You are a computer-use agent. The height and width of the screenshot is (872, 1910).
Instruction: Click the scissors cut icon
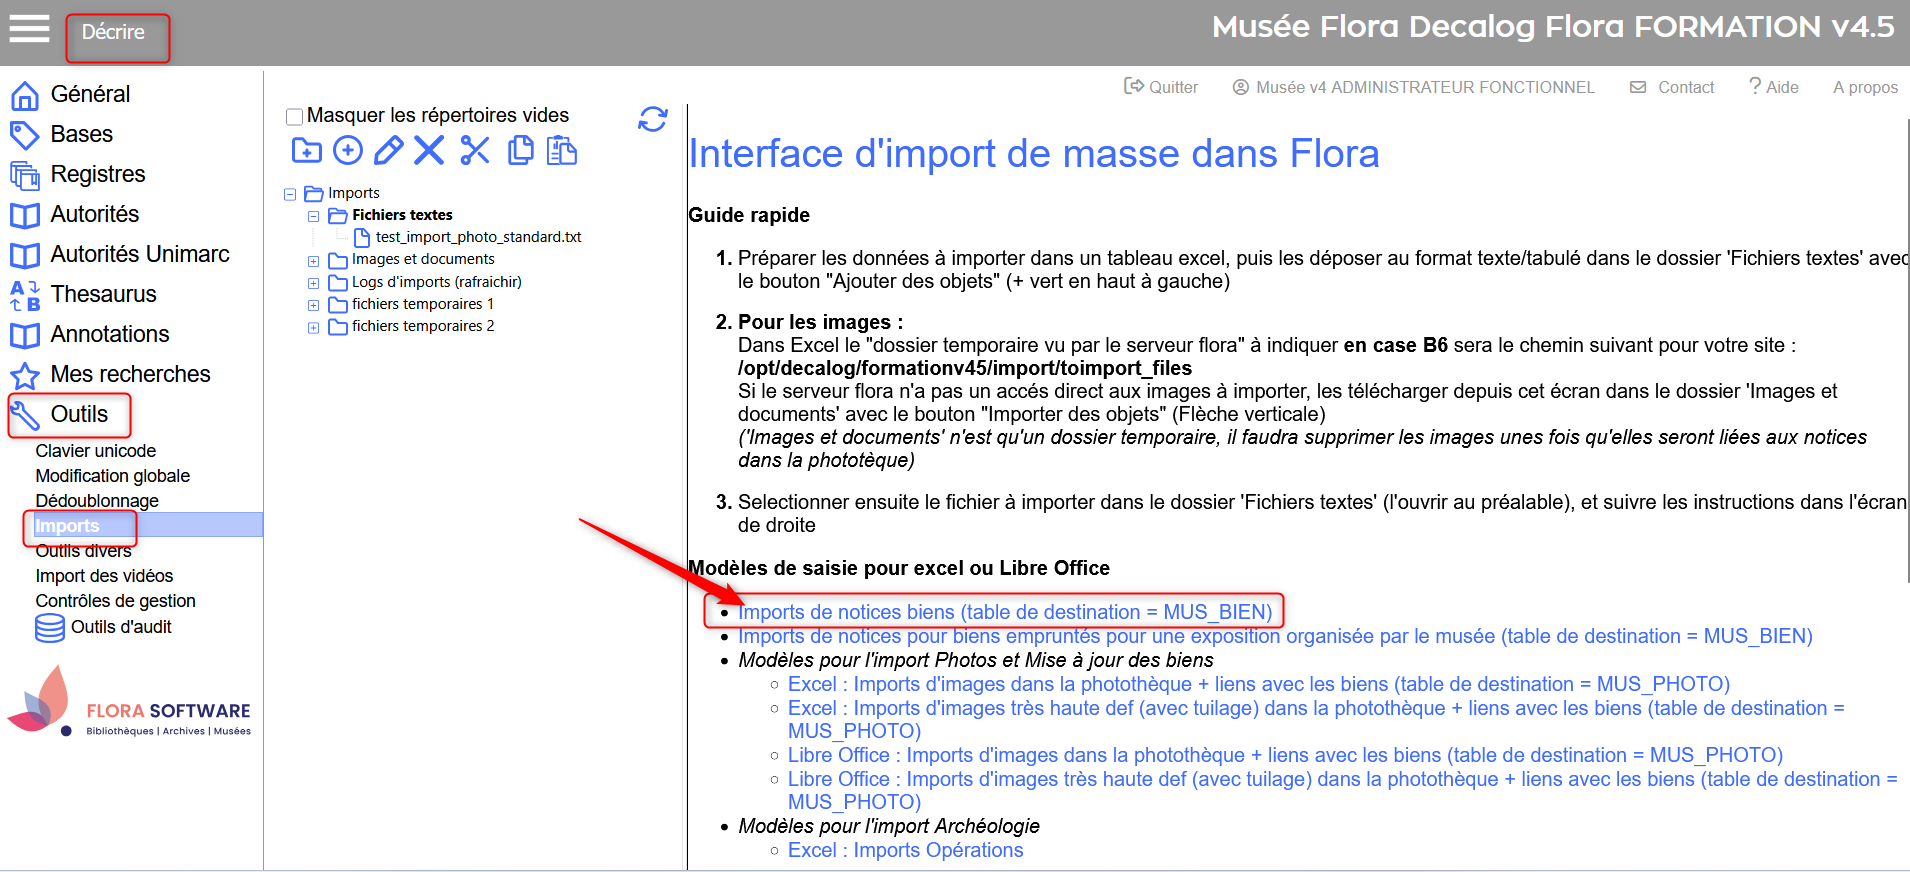coord(475,151)
